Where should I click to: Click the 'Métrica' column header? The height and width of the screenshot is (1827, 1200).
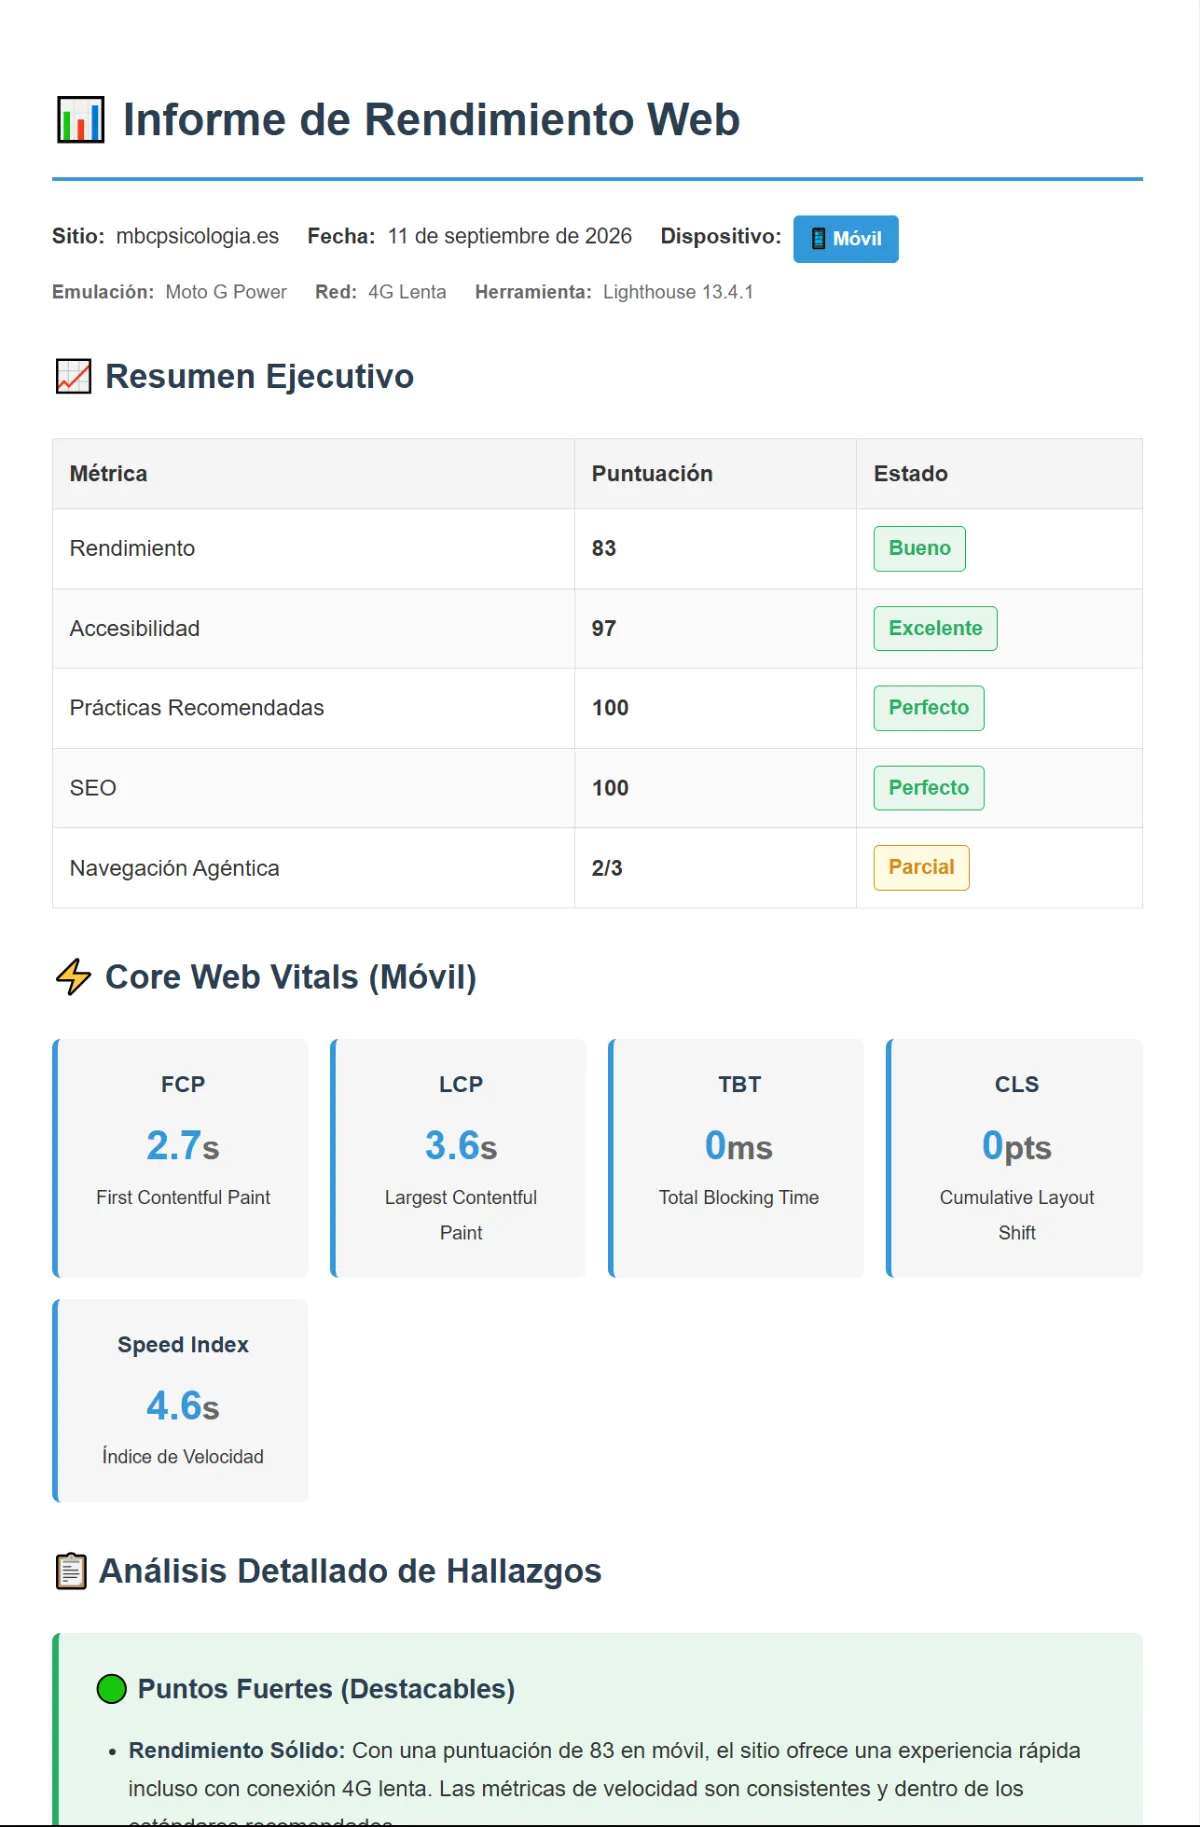pos(109,474)
